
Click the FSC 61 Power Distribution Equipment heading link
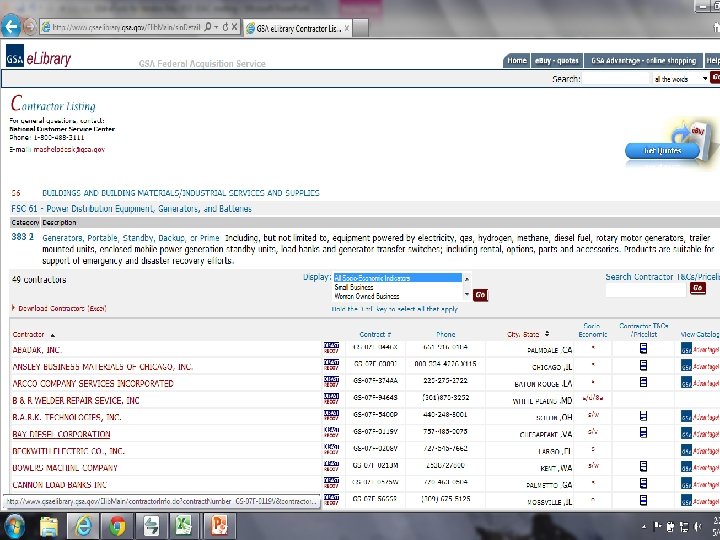[131, 208]
